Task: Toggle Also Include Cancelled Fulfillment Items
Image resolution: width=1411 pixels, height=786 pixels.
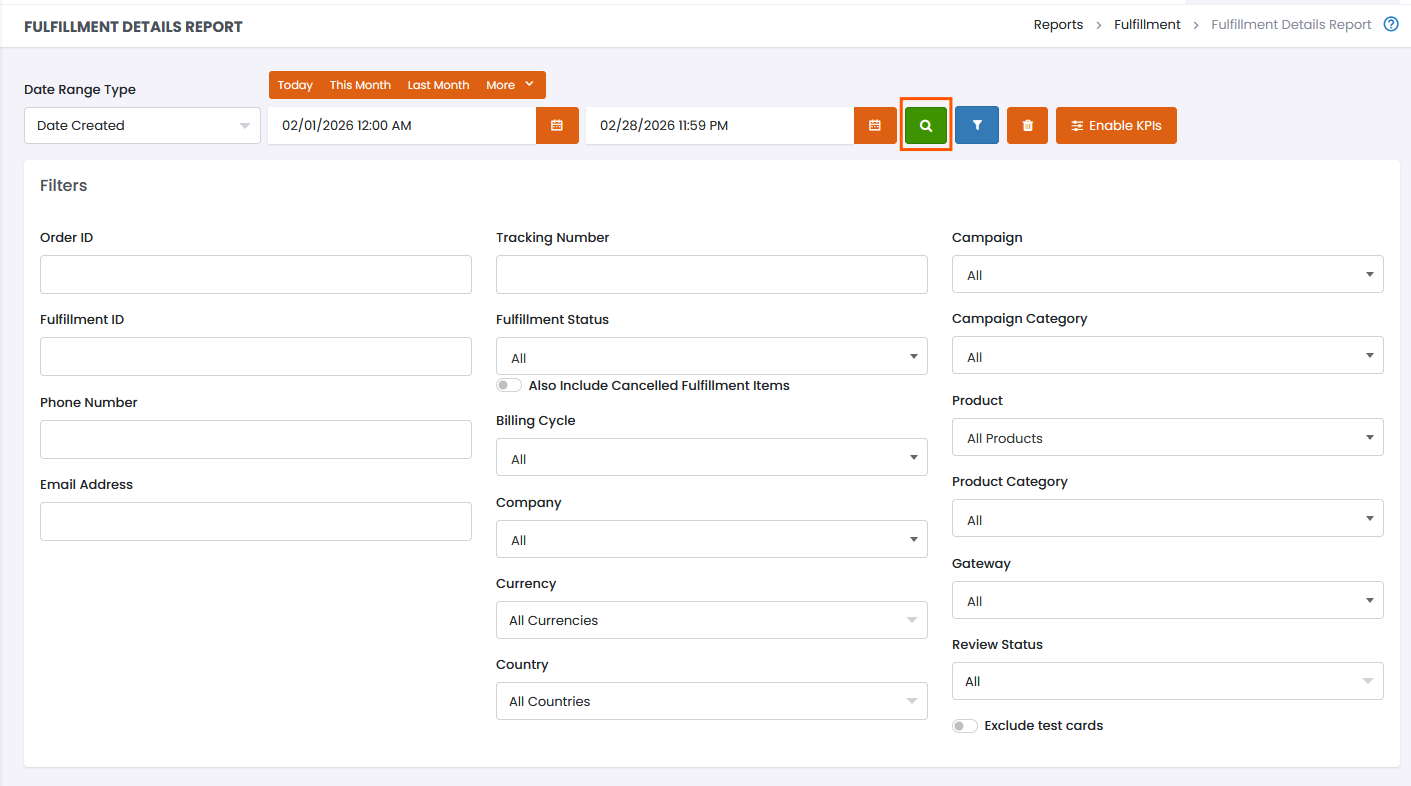Action: point(509,386)
